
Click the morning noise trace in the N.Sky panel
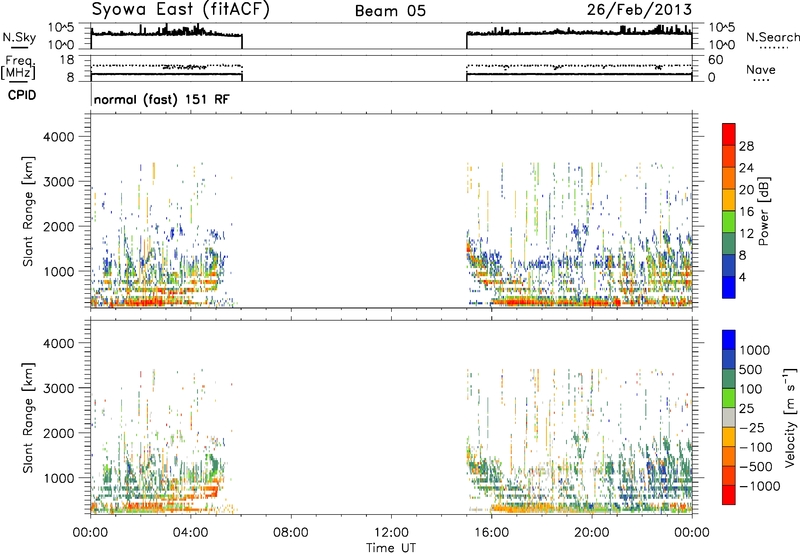[166, 33]
